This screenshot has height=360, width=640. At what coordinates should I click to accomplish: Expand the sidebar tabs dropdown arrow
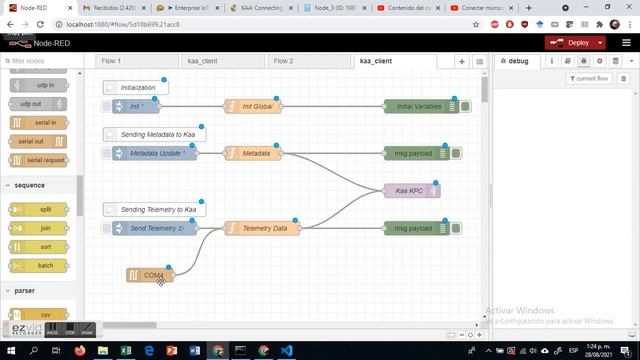631,61
